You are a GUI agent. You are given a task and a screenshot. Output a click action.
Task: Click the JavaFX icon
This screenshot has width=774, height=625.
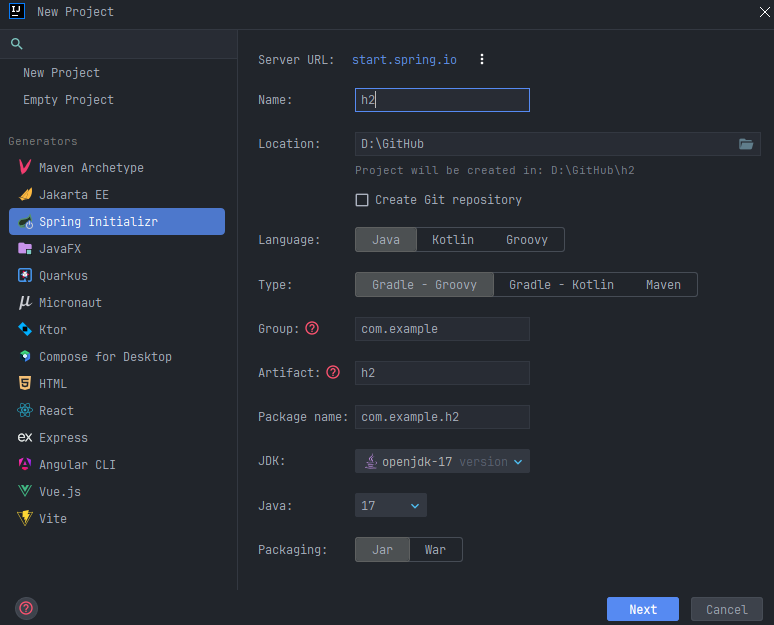(25, 248)
